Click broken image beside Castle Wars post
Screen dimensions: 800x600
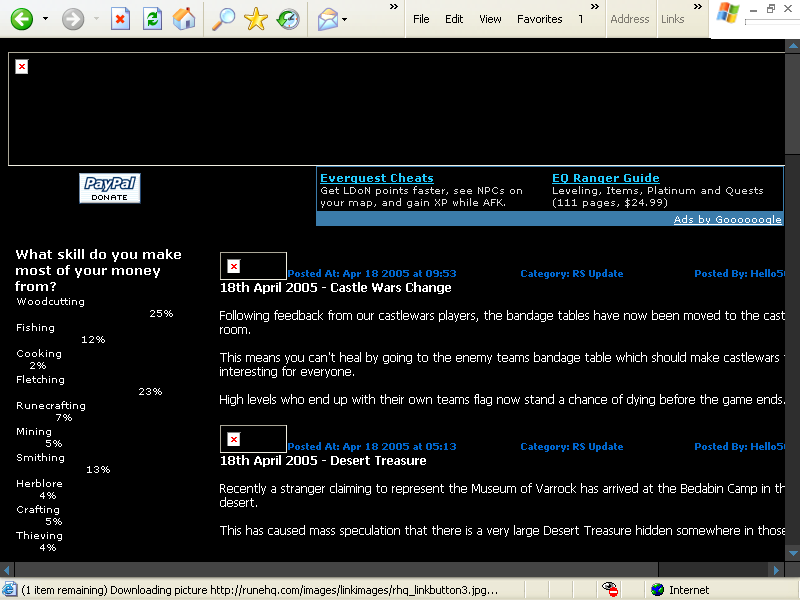(x=234, y=266)
